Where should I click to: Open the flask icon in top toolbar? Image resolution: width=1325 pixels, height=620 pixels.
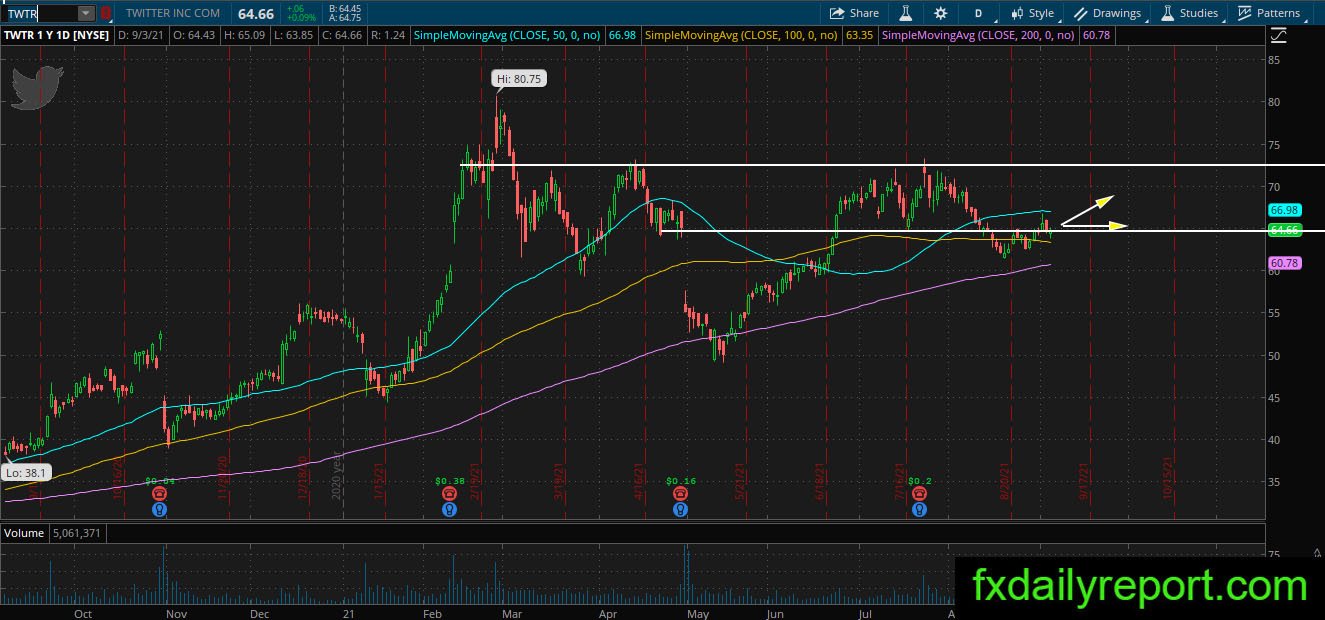pos(906,13)
